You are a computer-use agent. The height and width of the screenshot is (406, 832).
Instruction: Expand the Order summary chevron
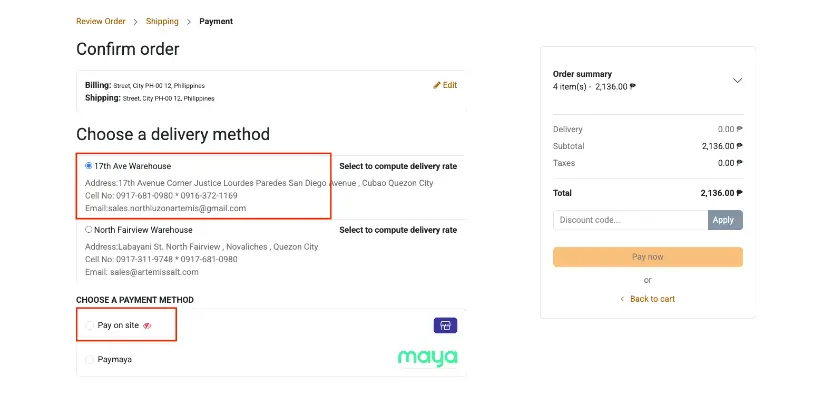[x=738, y=80]
